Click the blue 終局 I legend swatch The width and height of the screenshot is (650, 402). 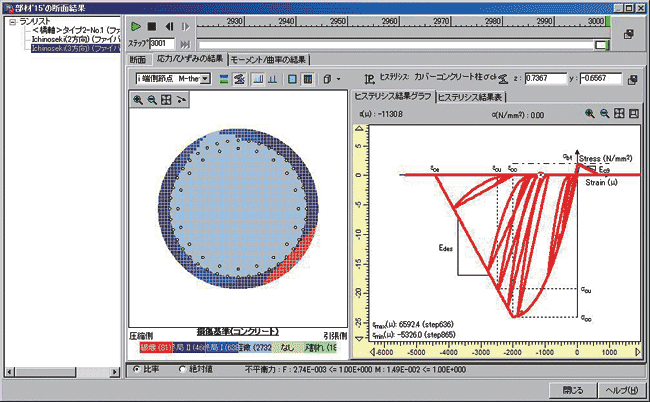click(x=221, y=347)
